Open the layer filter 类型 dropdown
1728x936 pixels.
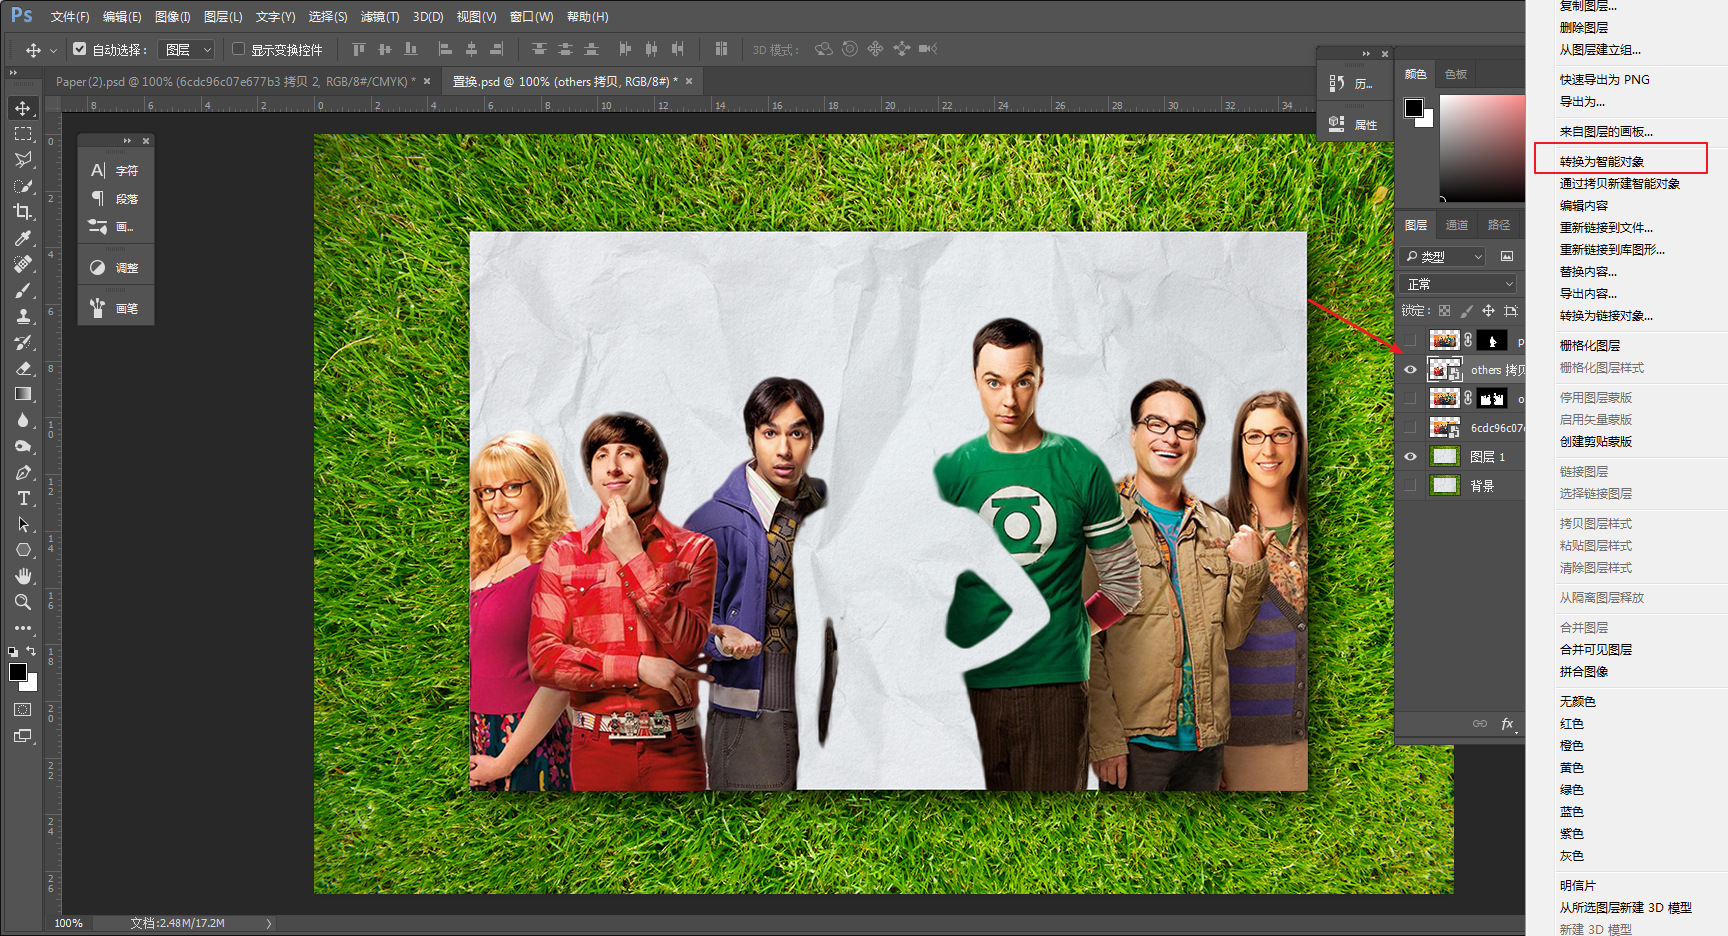pyautogui.click(x=1443, y=256)
